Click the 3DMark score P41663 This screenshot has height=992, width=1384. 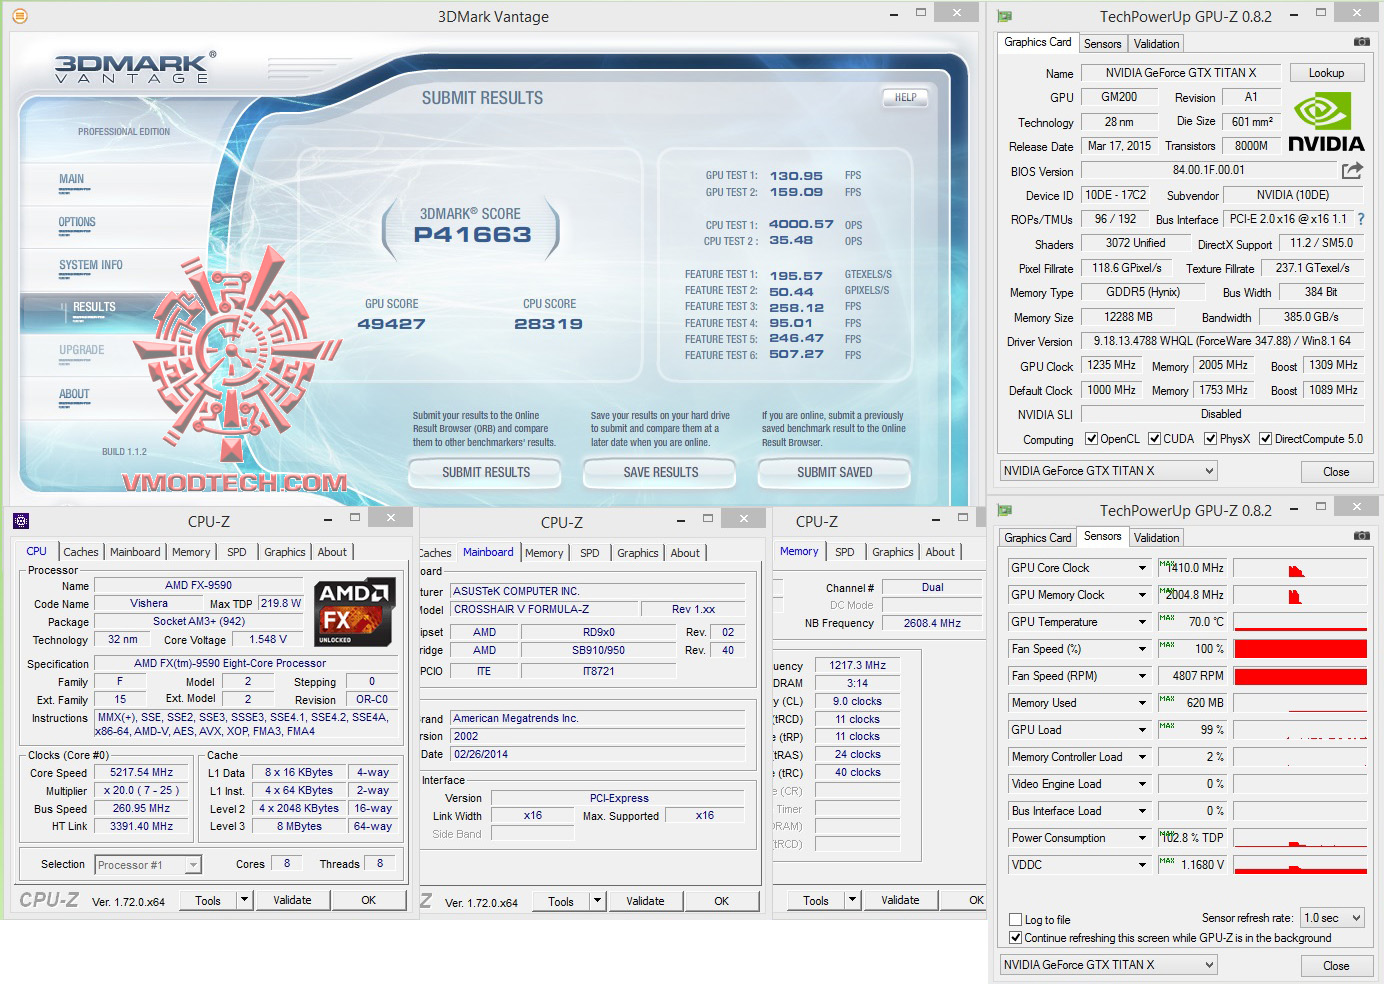pyautogui.click(x=472, y=235)
